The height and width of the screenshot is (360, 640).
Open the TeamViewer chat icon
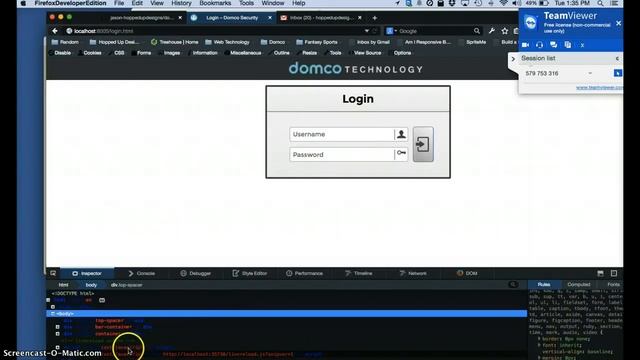tap(553, 45)
